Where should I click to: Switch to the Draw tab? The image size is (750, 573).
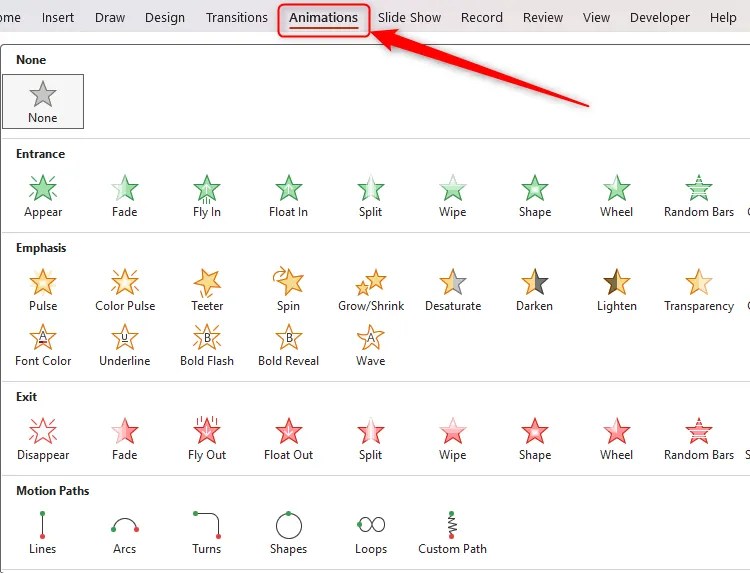[110, 18]
